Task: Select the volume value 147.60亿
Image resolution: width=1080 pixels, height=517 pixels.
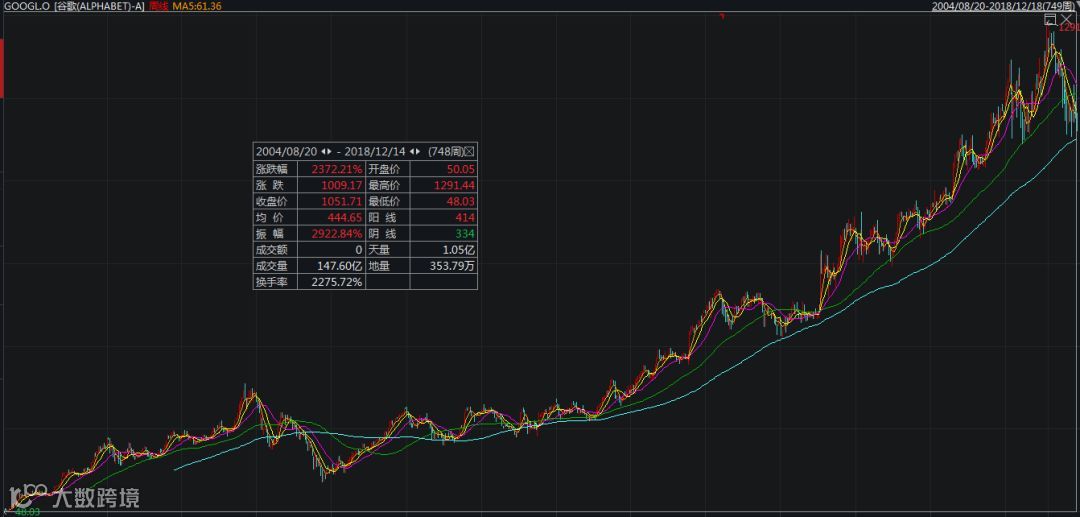Action: (x=340, y=266)
